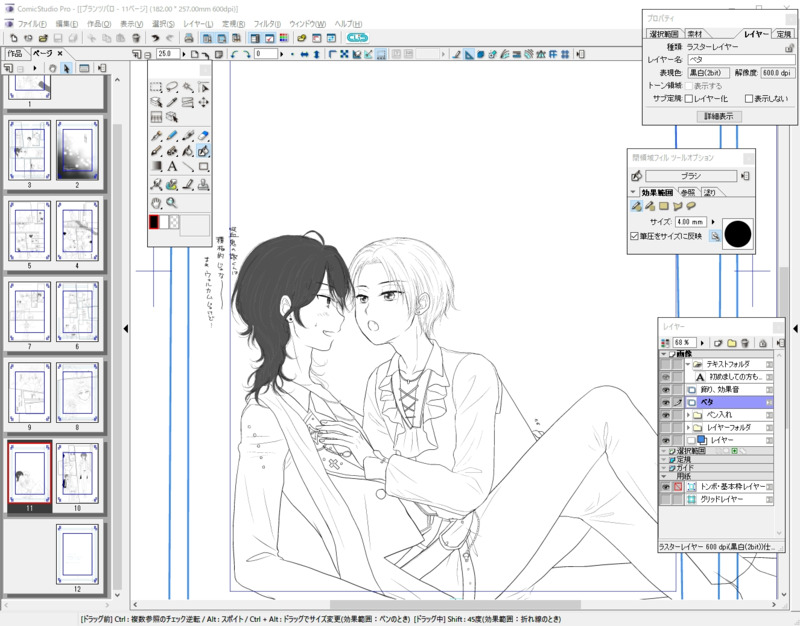The image size is (800, 626).
Task: Select the black drawing color swatch
Action: tap(154, 222)
